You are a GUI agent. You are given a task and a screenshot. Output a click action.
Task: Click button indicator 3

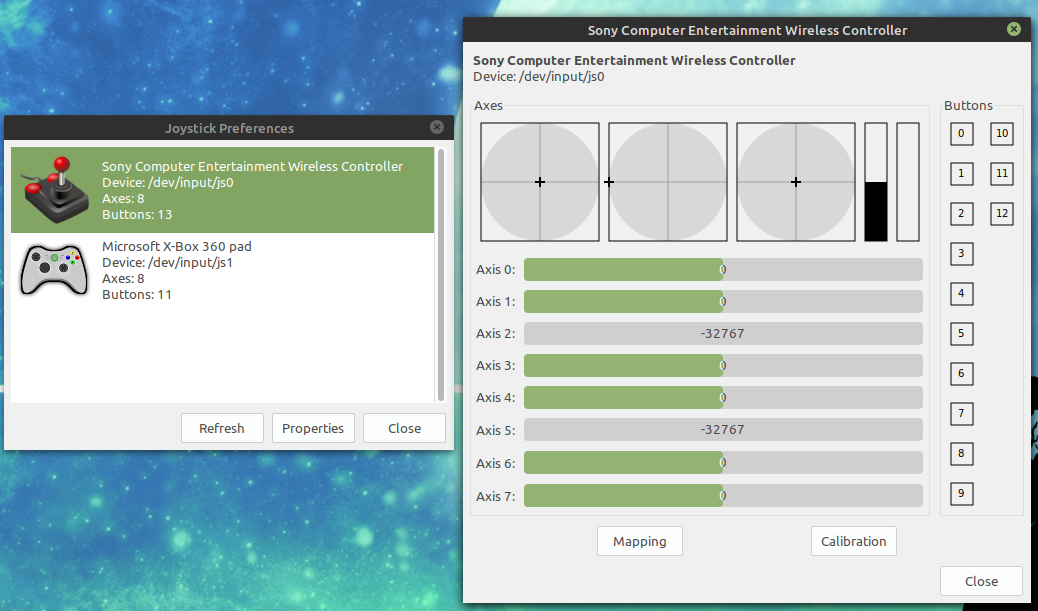[961, 254]
